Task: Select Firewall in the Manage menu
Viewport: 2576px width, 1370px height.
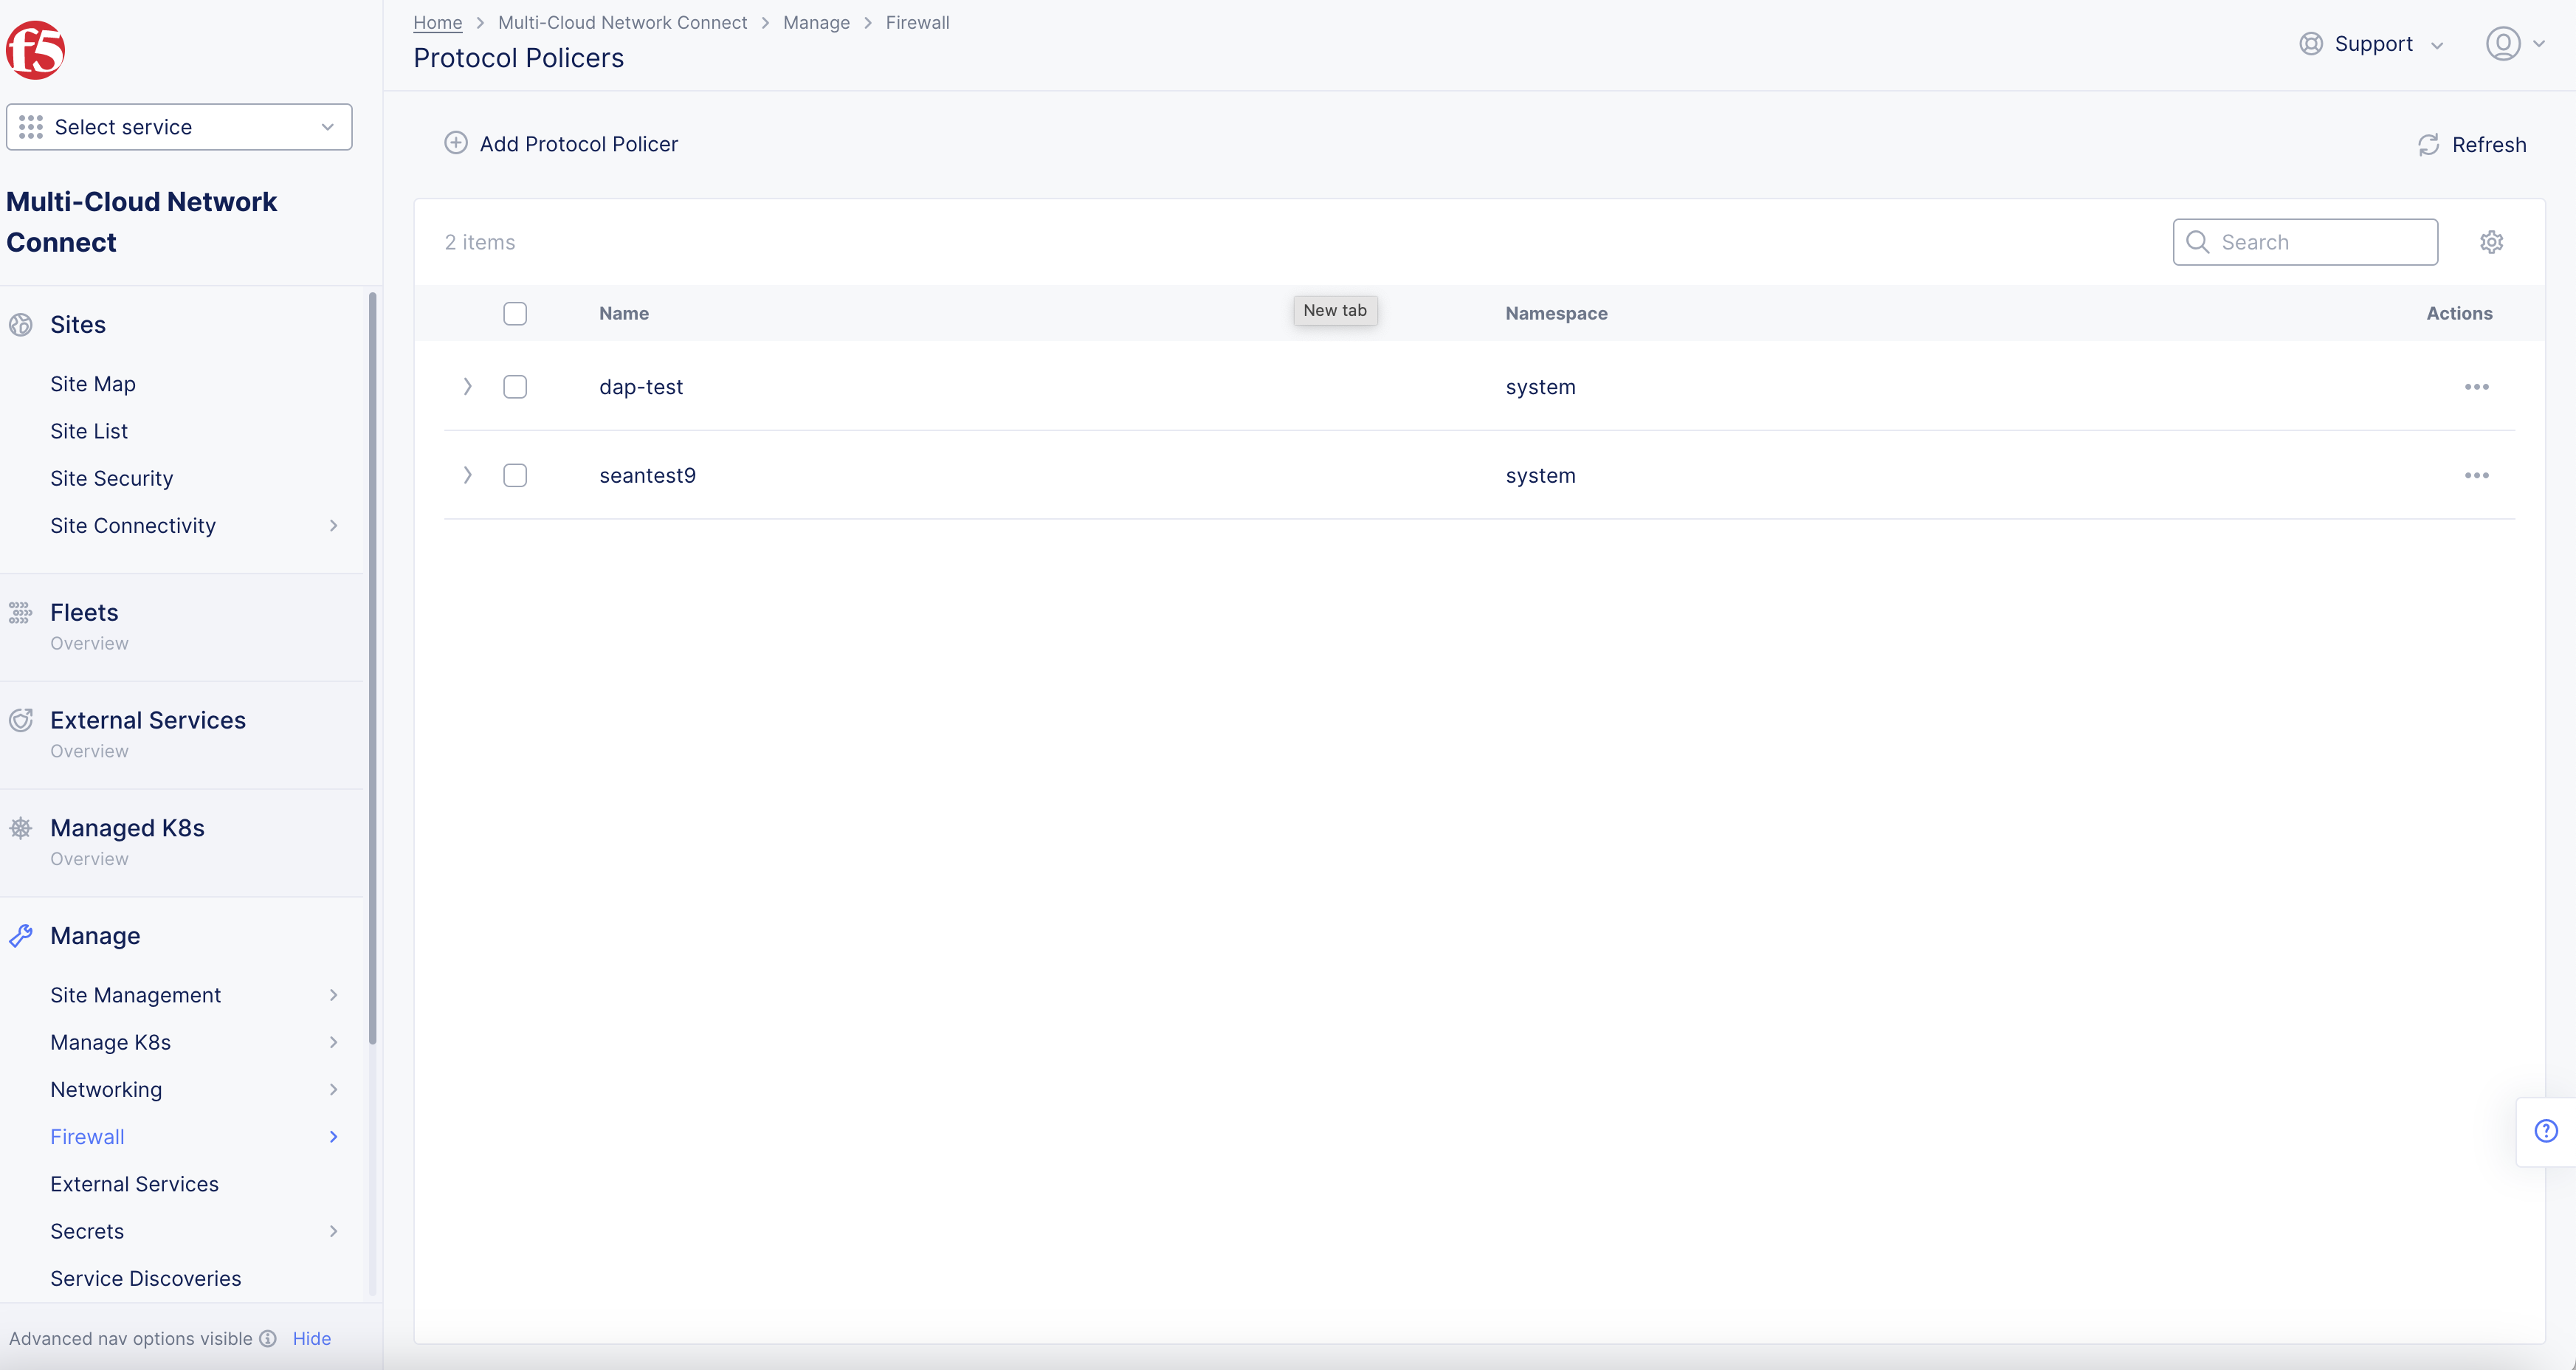Action: [87, 1136]
